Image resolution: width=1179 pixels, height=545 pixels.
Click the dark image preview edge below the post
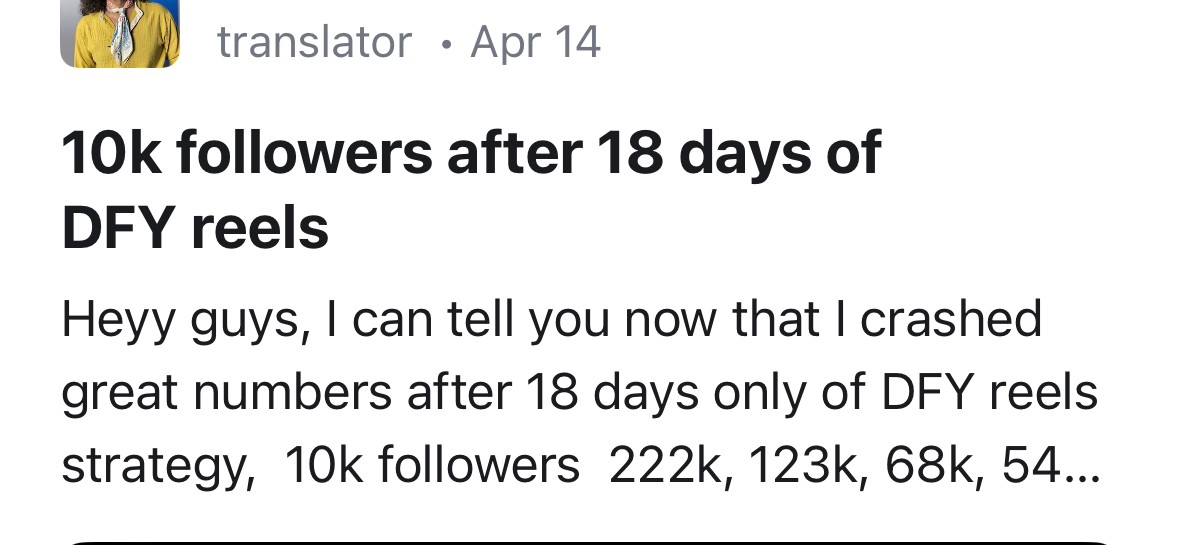coord(590,542)
